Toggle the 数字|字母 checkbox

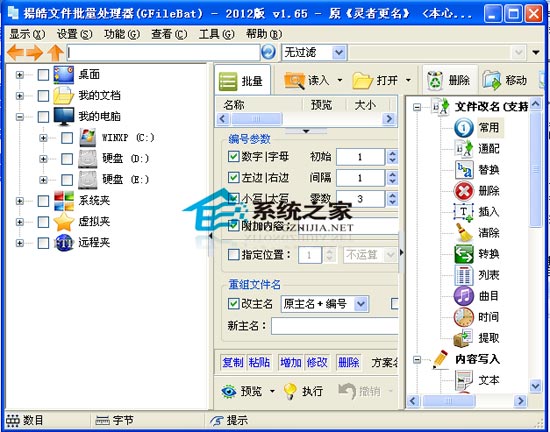(x=233, y=156)
